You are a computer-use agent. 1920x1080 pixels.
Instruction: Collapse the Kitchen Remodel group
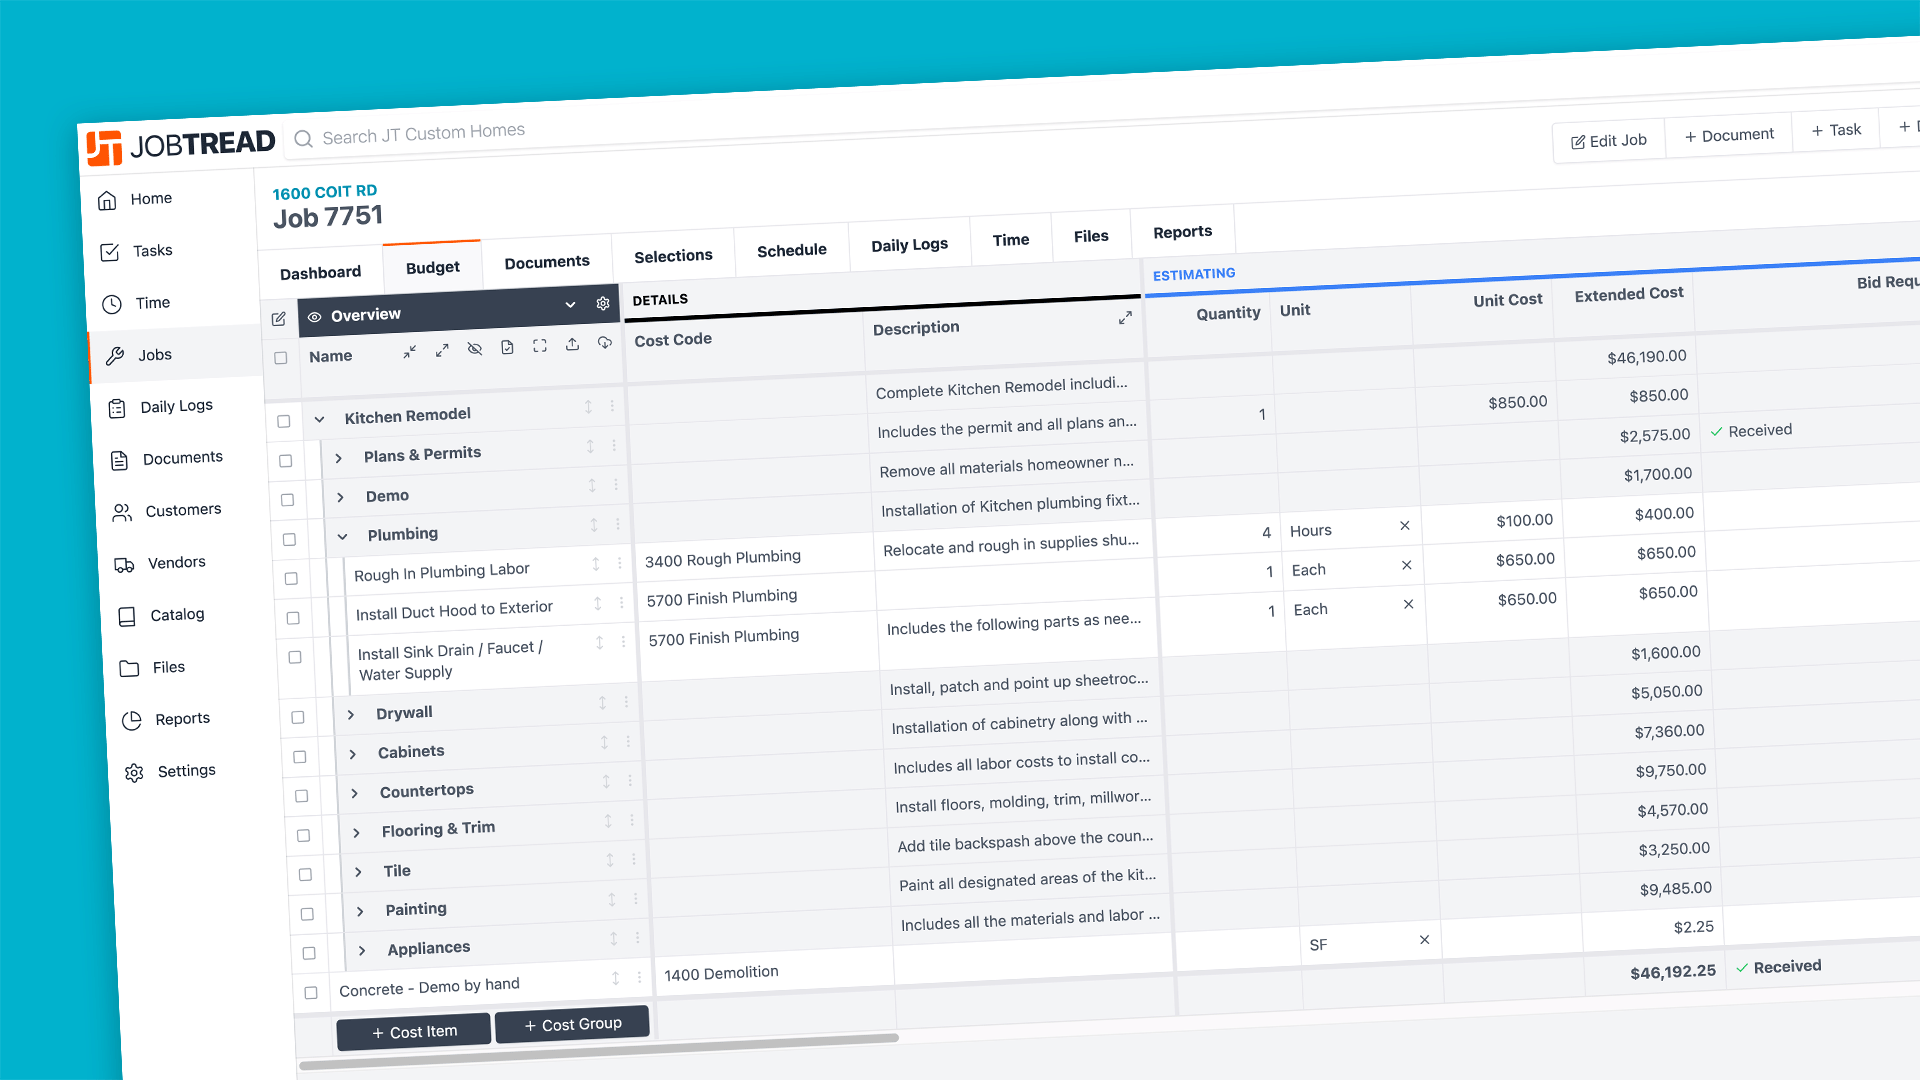320,420
